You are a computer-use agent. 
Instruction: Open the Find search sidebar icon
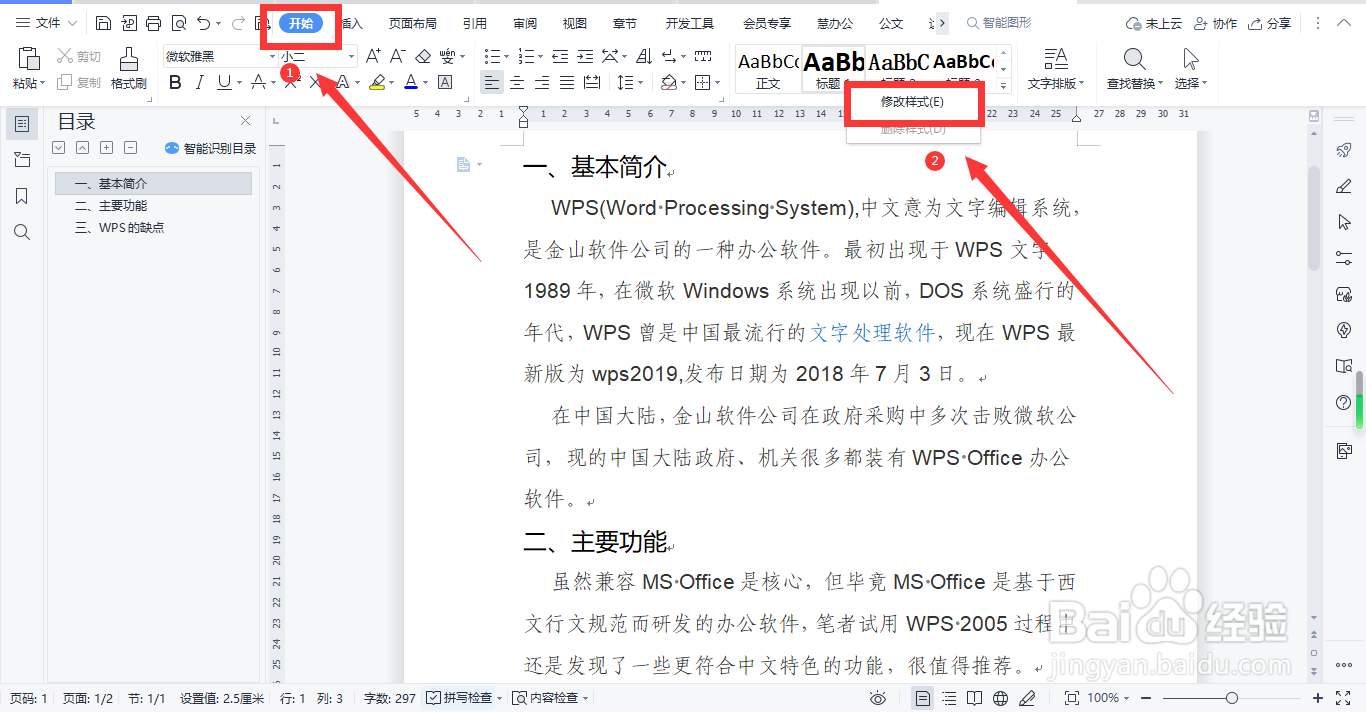[x=22, y=232]
